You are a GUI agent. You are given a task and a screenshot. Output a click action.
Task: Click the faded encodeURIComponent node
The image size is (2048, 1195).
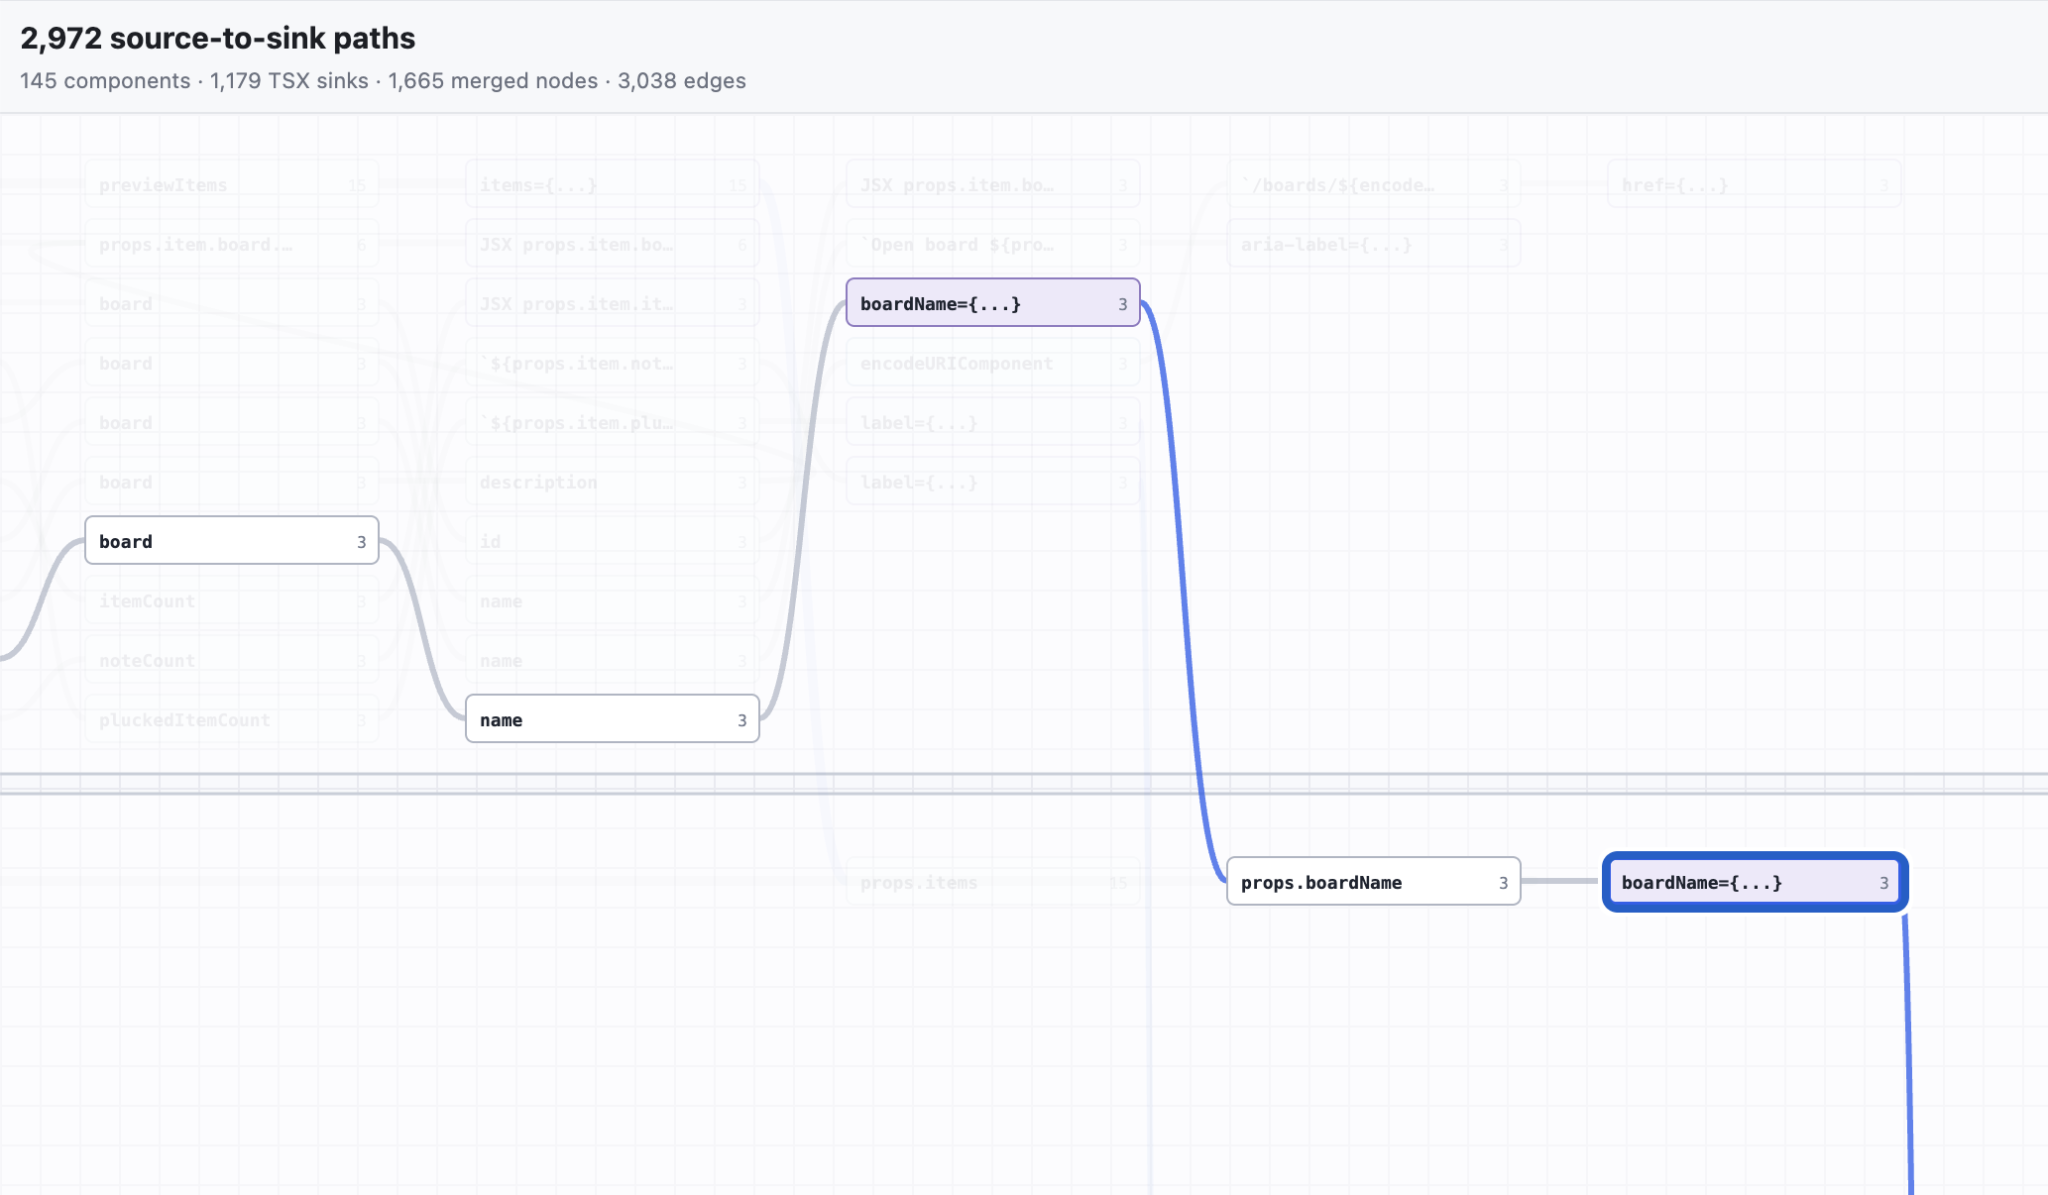click(x=993, y=363)
